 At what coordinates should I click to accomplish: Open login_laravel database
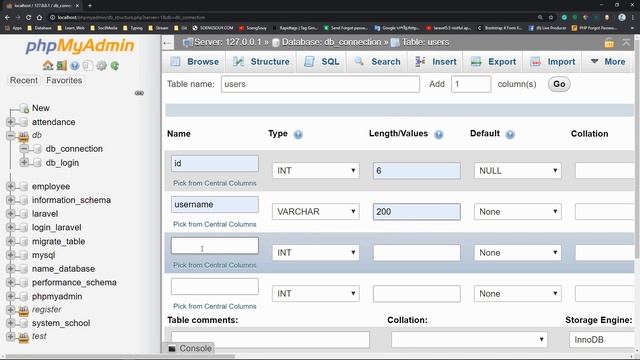(56, 227)
